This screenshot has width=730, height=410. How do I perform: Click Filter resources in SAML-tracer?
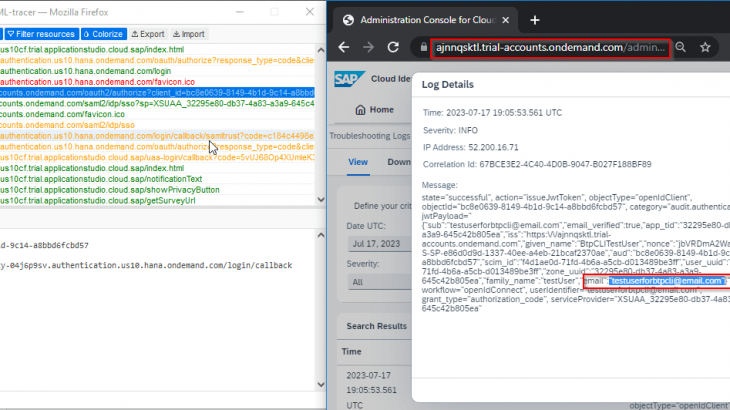[41, 34]
